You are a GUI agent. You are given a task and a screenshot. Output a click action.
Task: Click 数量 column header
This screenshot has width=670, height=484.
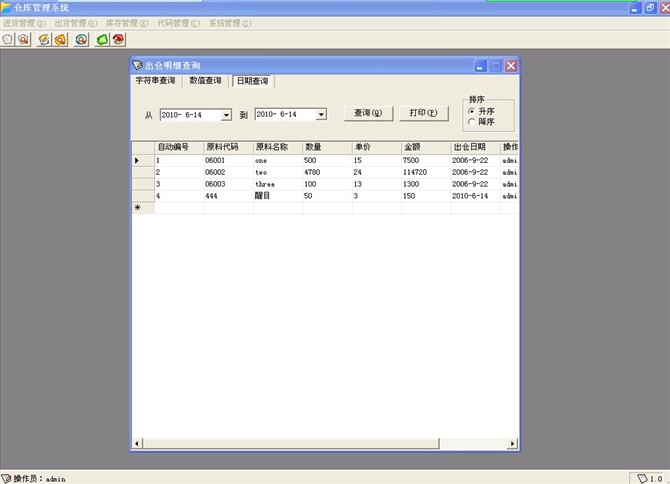[x=327, y=147]
